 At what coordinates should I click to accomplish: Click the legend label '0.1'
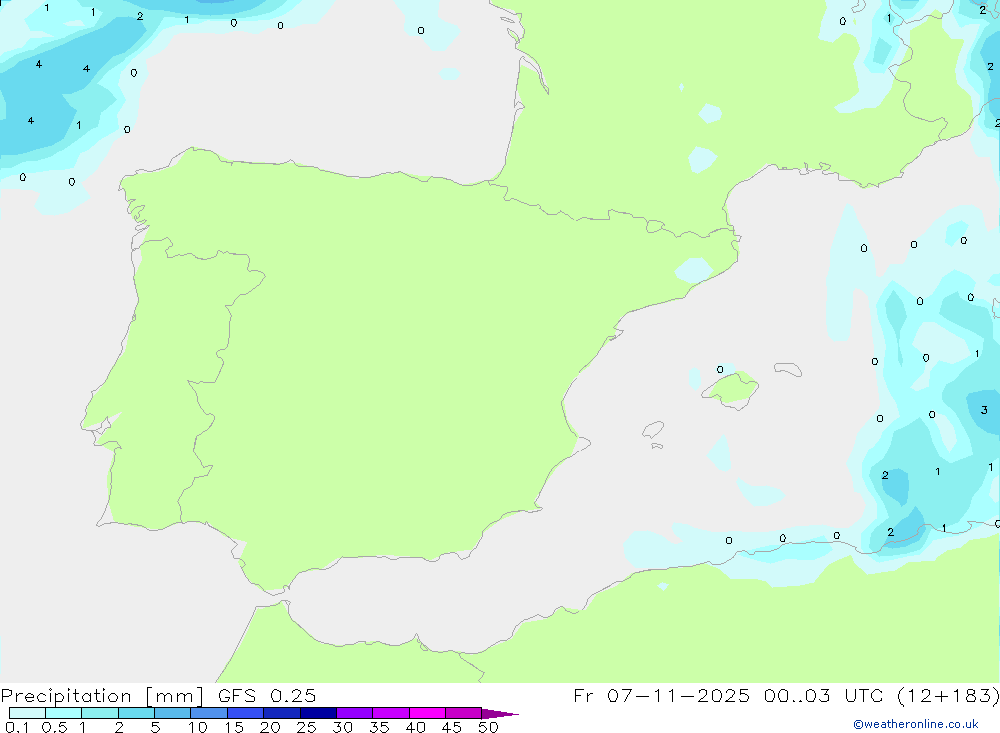(x=17, y=727)
